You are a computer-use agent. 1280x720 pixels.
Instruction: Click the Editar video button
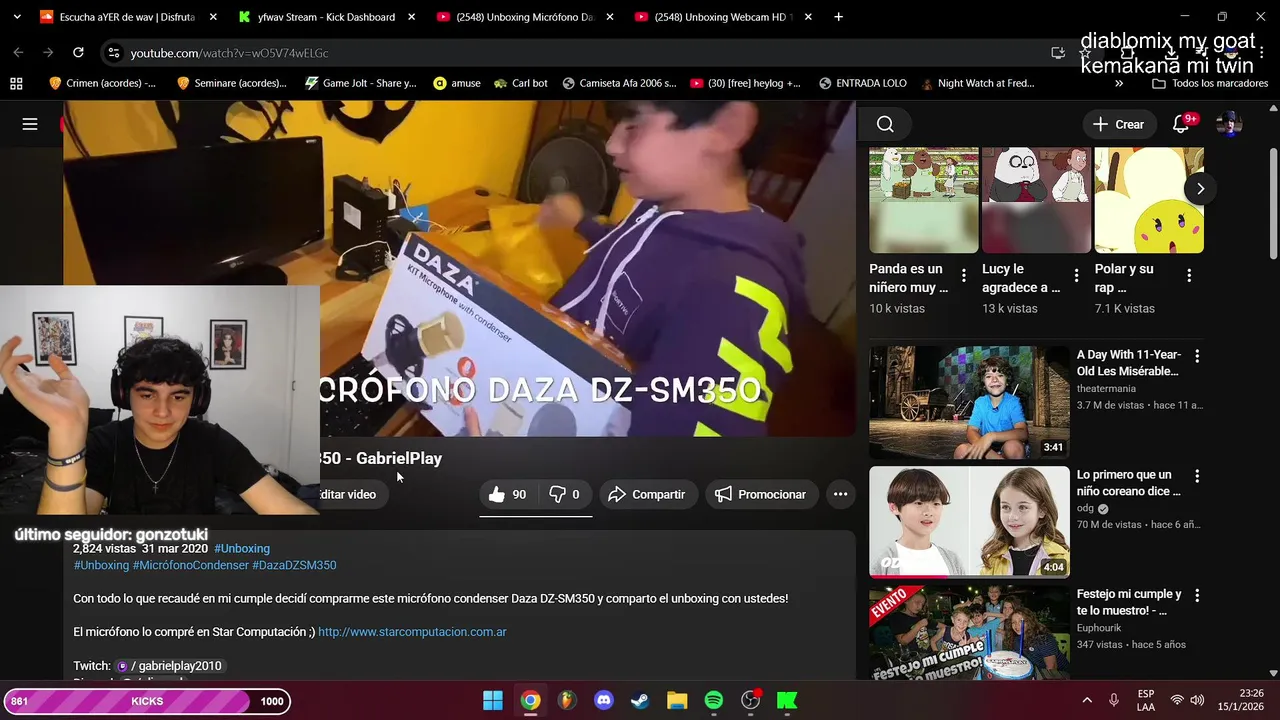348,494
